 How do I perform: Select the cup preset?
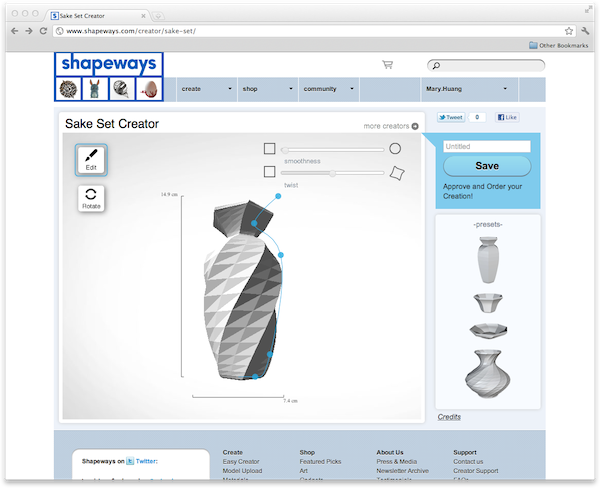pyautogui.click(x=488, y=303)
